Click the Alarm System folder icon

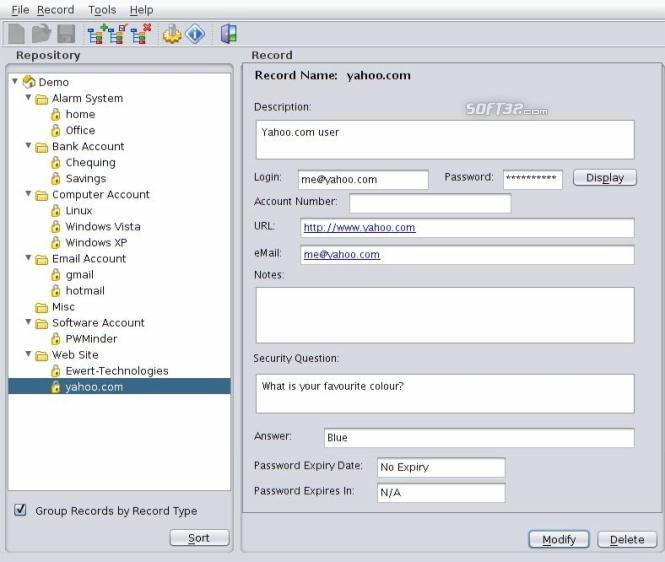click(42, 99)
